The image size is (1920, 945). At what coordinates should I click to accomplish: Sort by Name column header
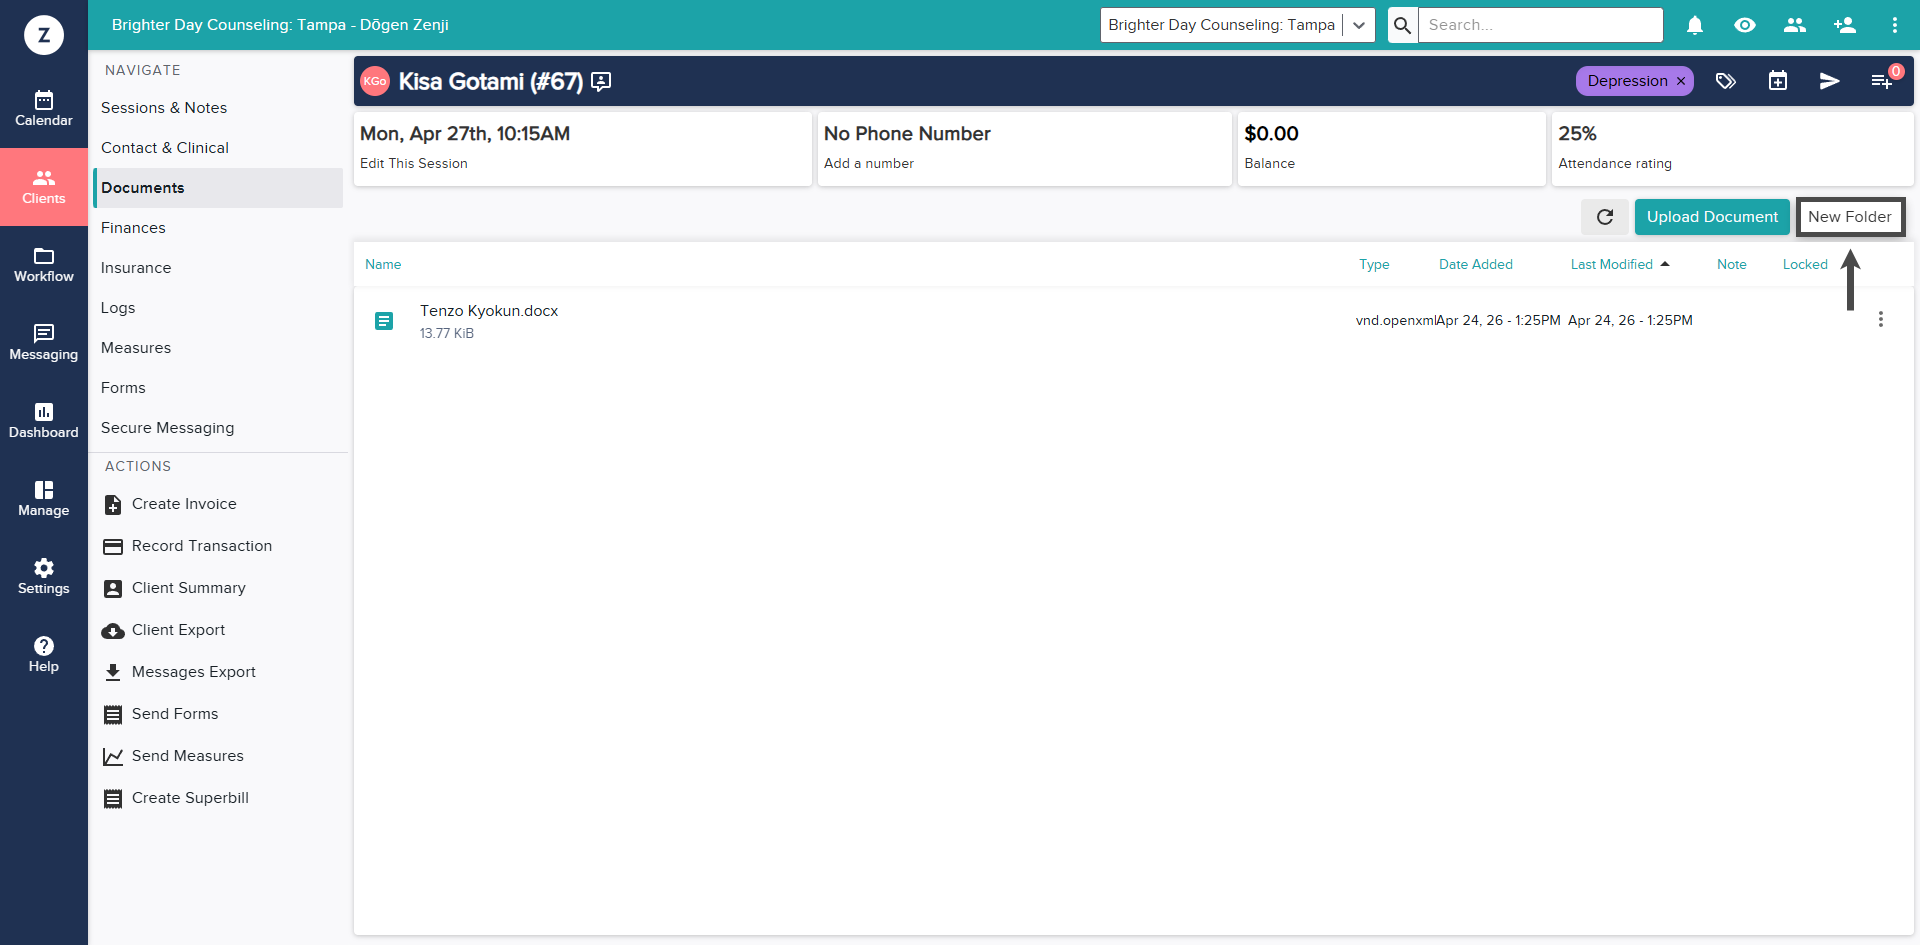click(x=383, y=265)
